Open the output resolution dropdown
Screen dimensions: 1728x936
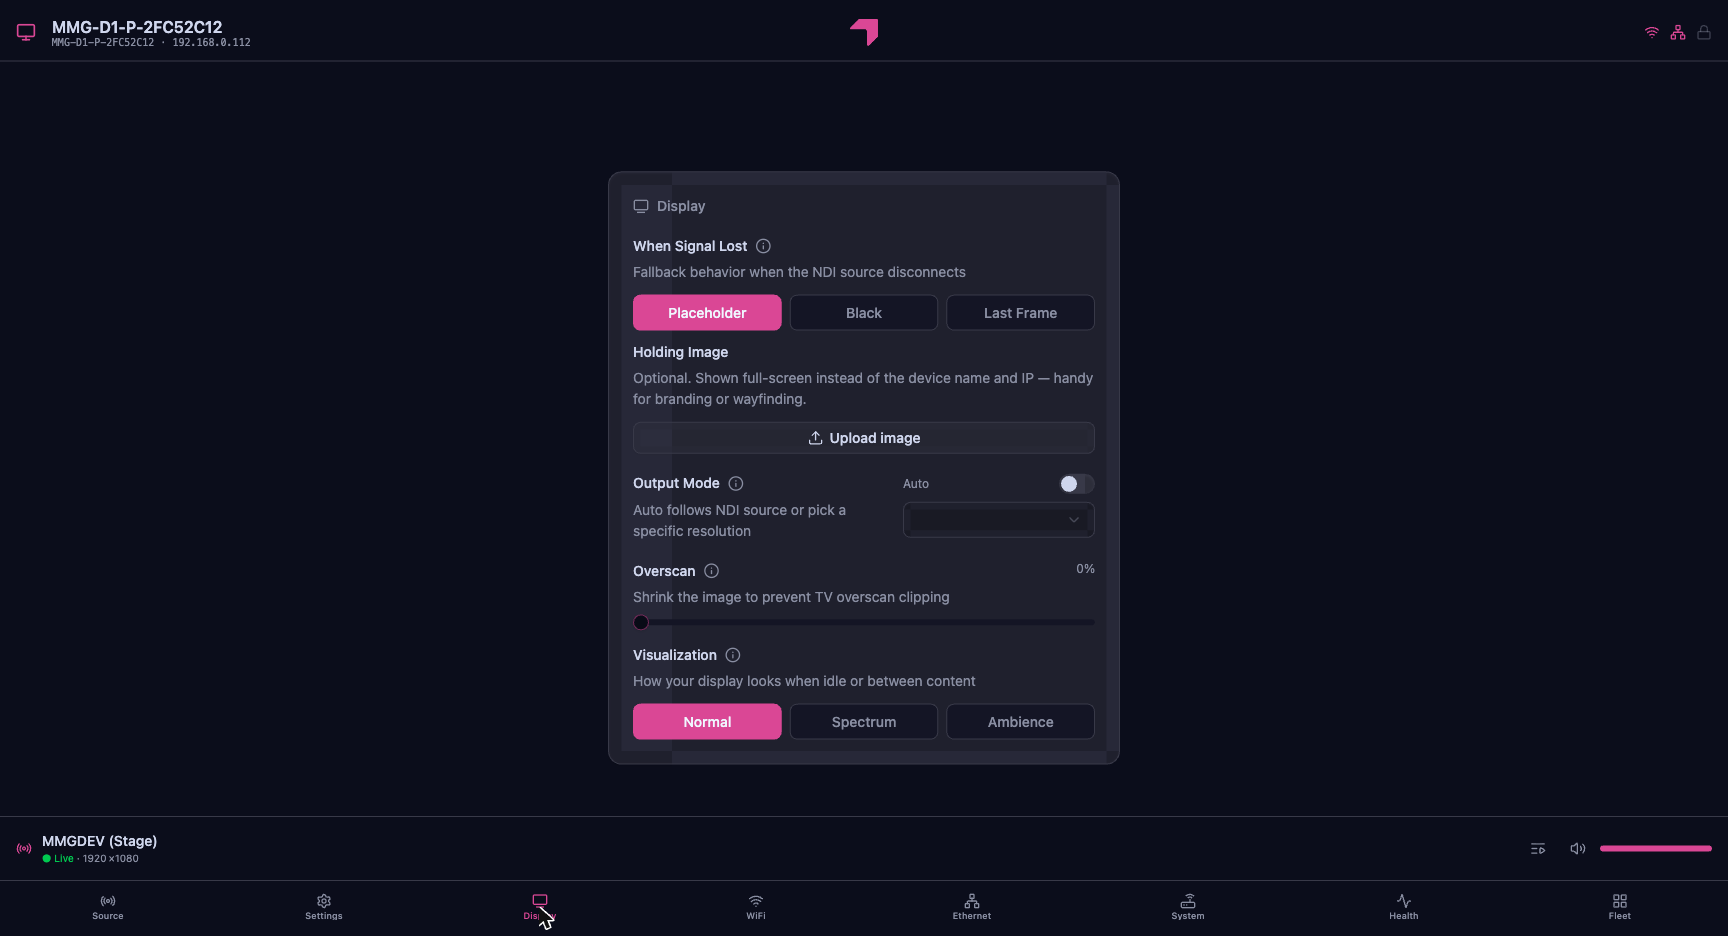click(999, 520)
